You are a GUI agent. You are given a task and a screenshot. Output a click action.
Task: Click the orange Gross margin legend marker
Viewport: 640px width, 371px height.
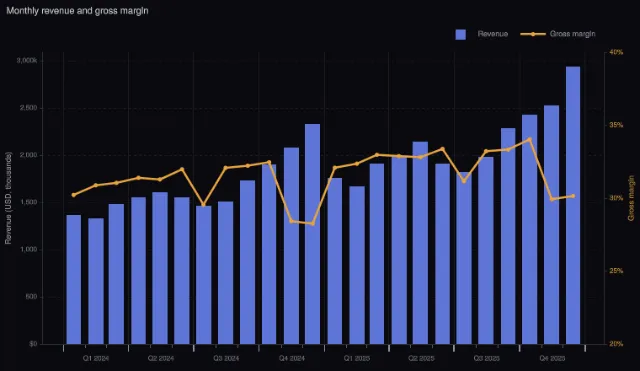coord(533,34)
